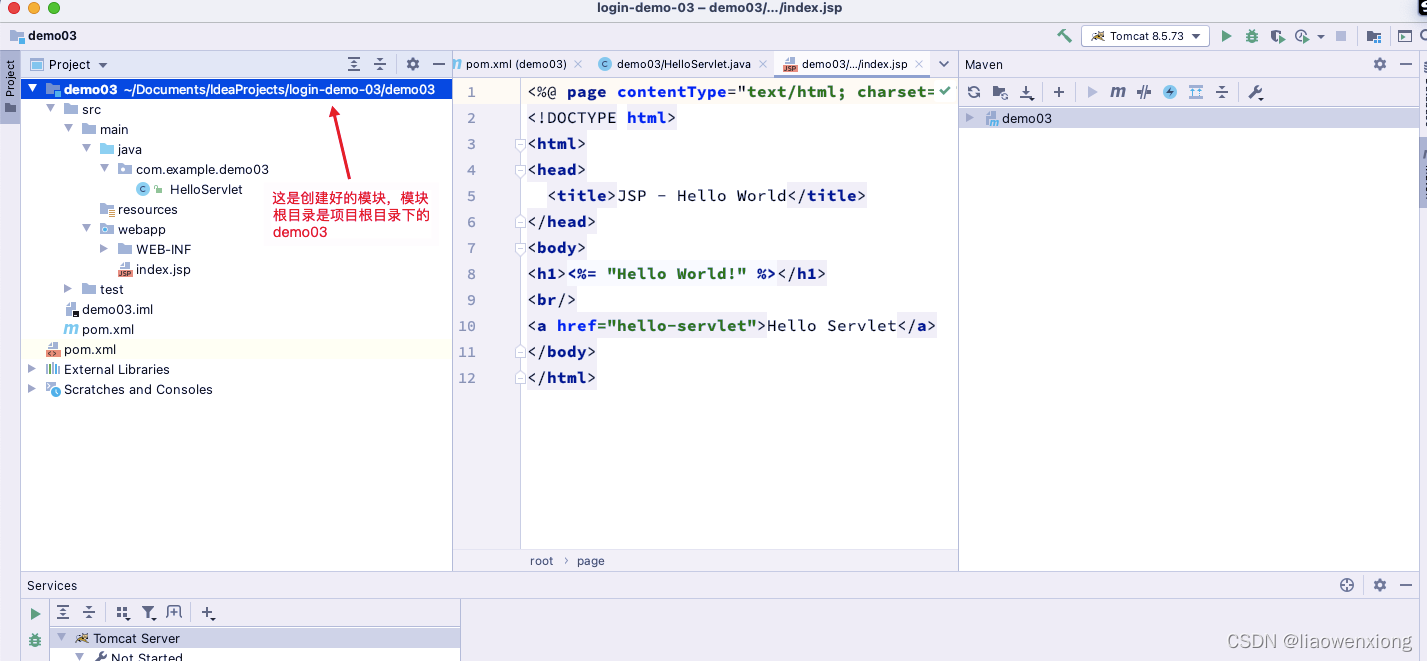Open Services Group By options
The height and width of the screenshot is (661, 1427).
tap(123, 613)
